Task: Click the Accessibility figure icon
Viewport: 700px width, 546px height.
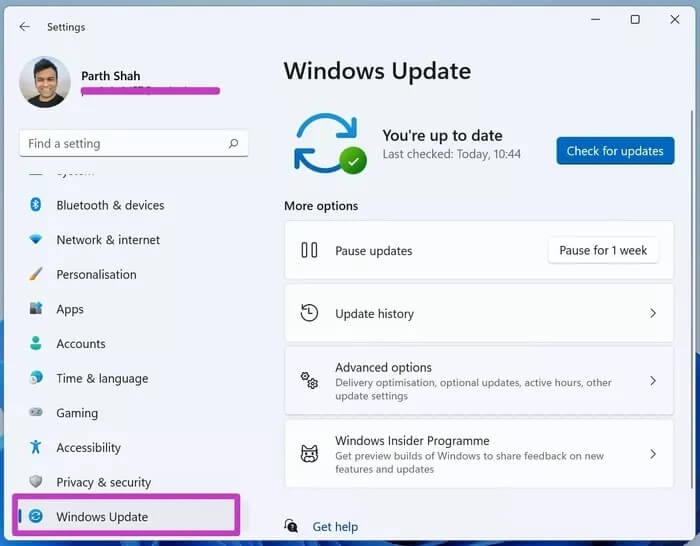Action: [36, 447]
